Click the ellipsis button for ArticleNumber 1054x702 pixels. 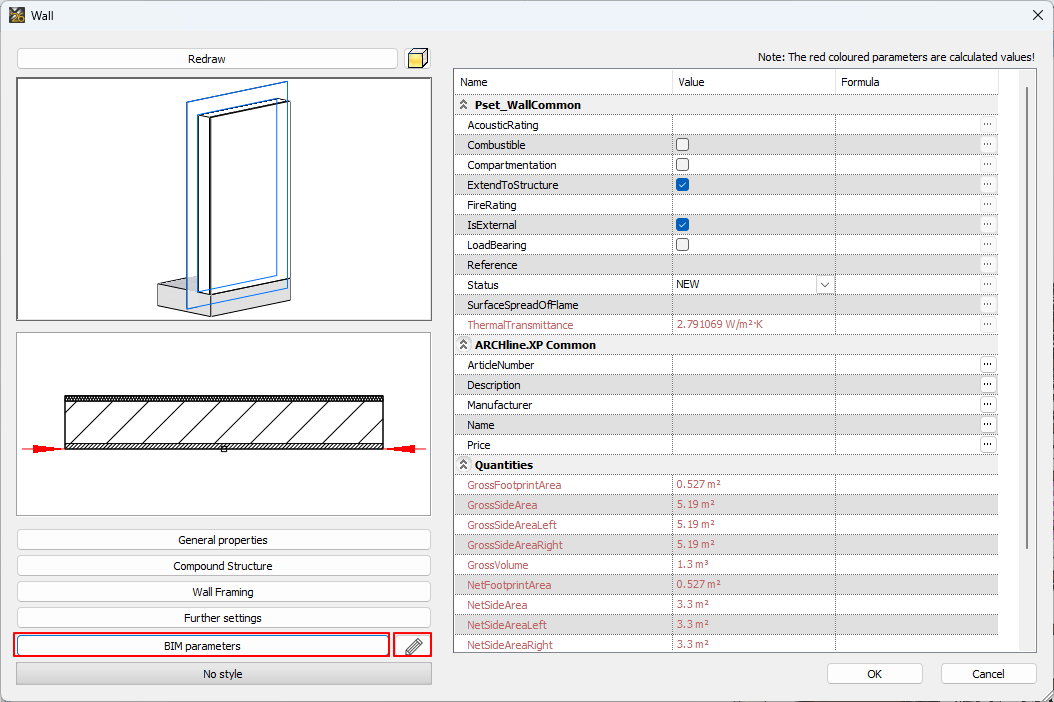[x=987, y=365]
